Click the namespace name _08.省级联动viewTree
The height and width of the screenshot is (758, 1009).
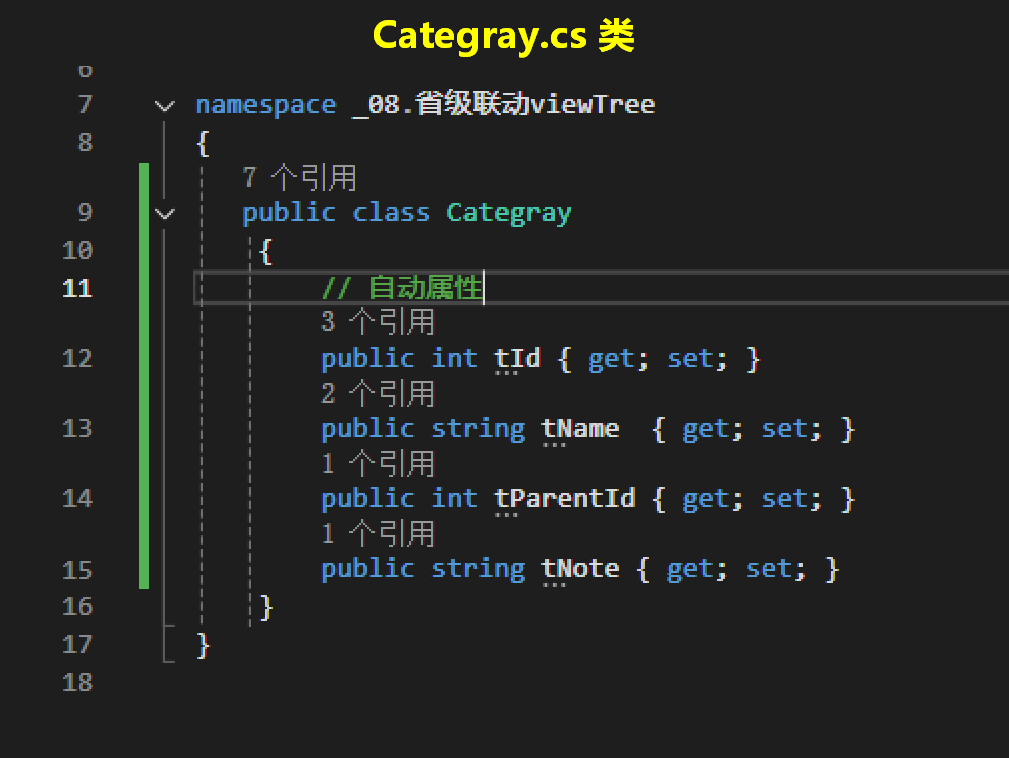pos(503,105)
